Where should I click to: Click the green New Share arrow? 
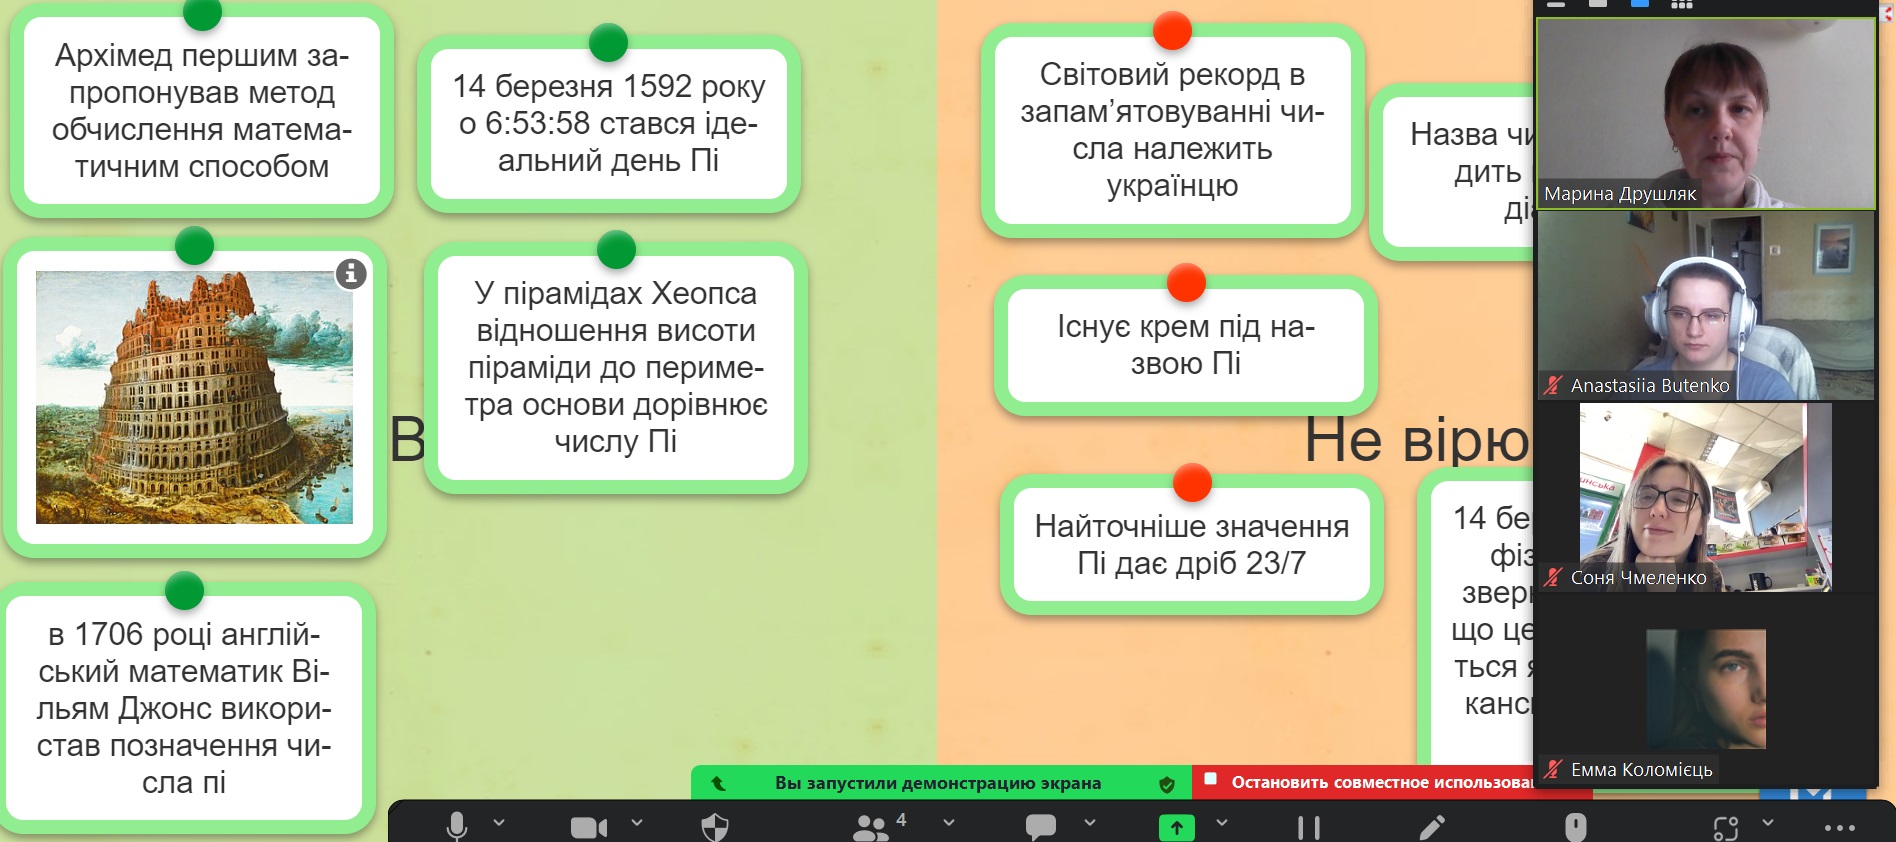(1176, 827)
